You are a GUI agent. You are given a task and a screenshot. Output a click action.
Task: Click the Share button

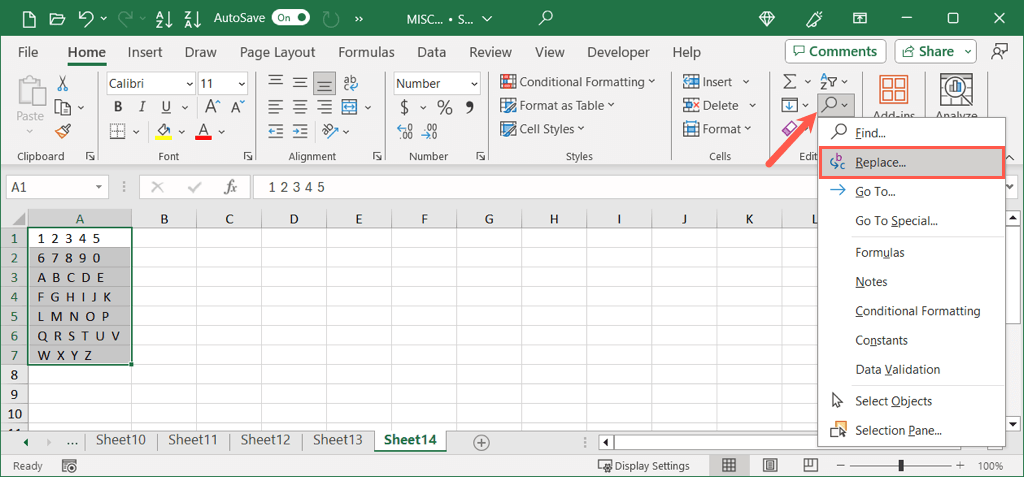point(934,51)
